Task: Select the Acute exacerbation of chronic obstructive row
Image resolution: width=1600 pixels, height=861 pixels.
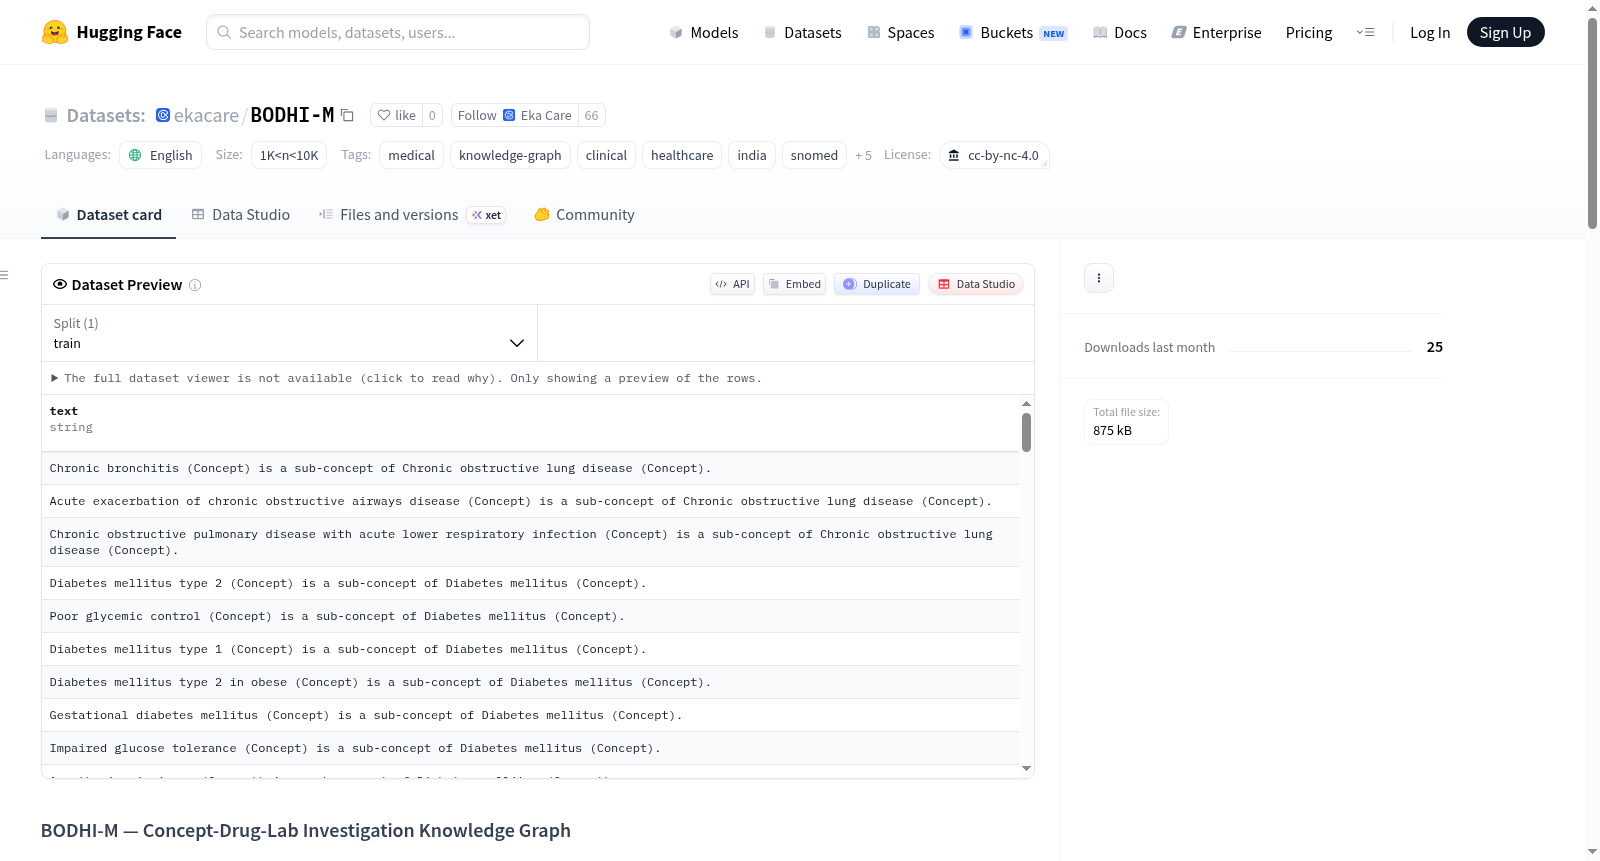Action: (530, 501)
